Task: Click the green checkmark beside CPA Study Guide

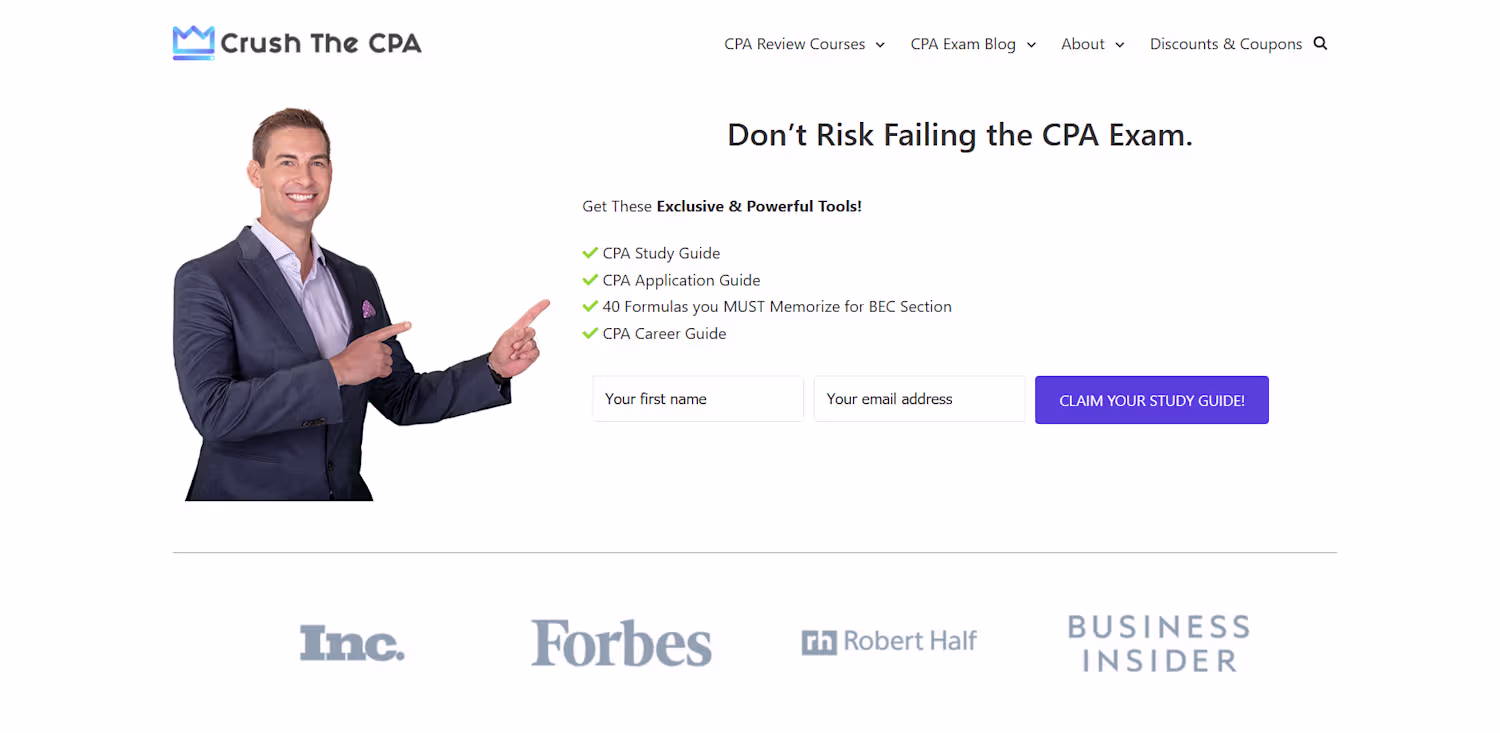Action: (590, 253)
